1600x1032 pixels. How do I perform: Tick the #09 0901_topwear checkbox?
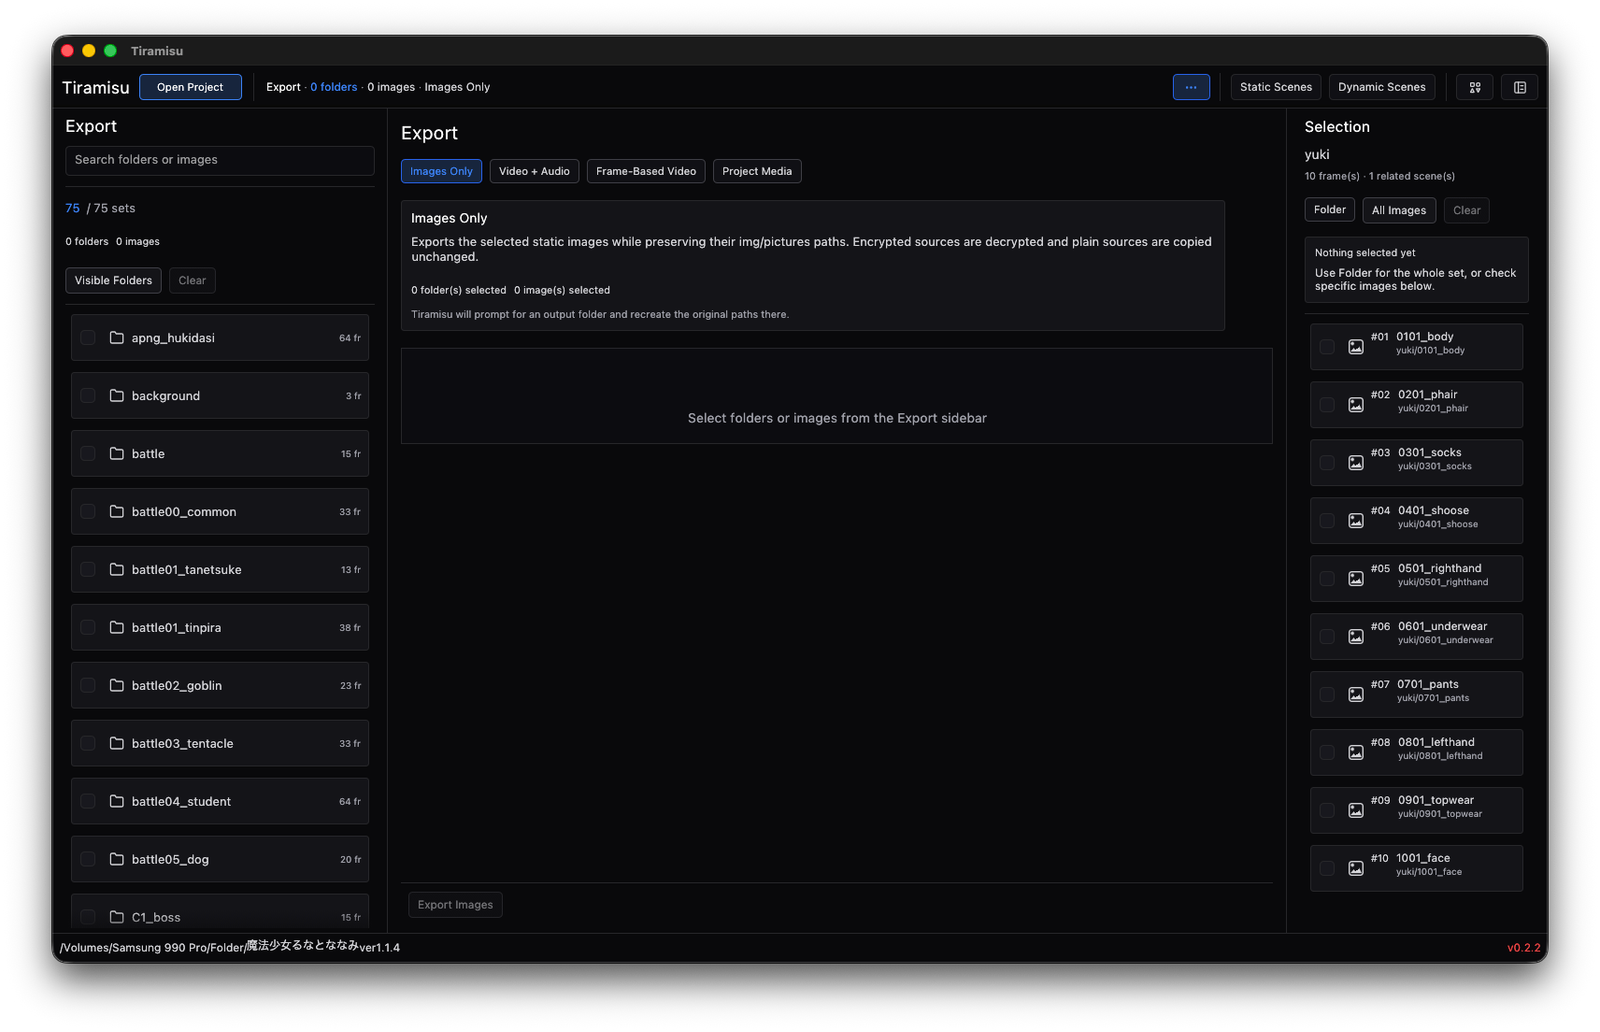coord(1327,811)
